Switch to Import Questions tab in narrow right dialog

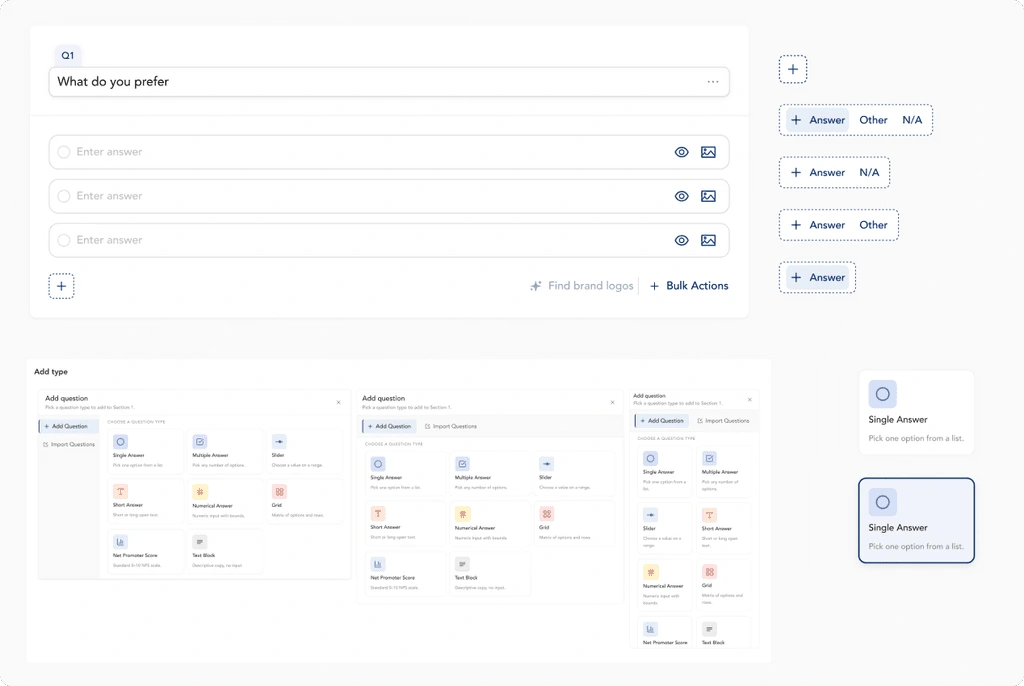tap(723, 421)
